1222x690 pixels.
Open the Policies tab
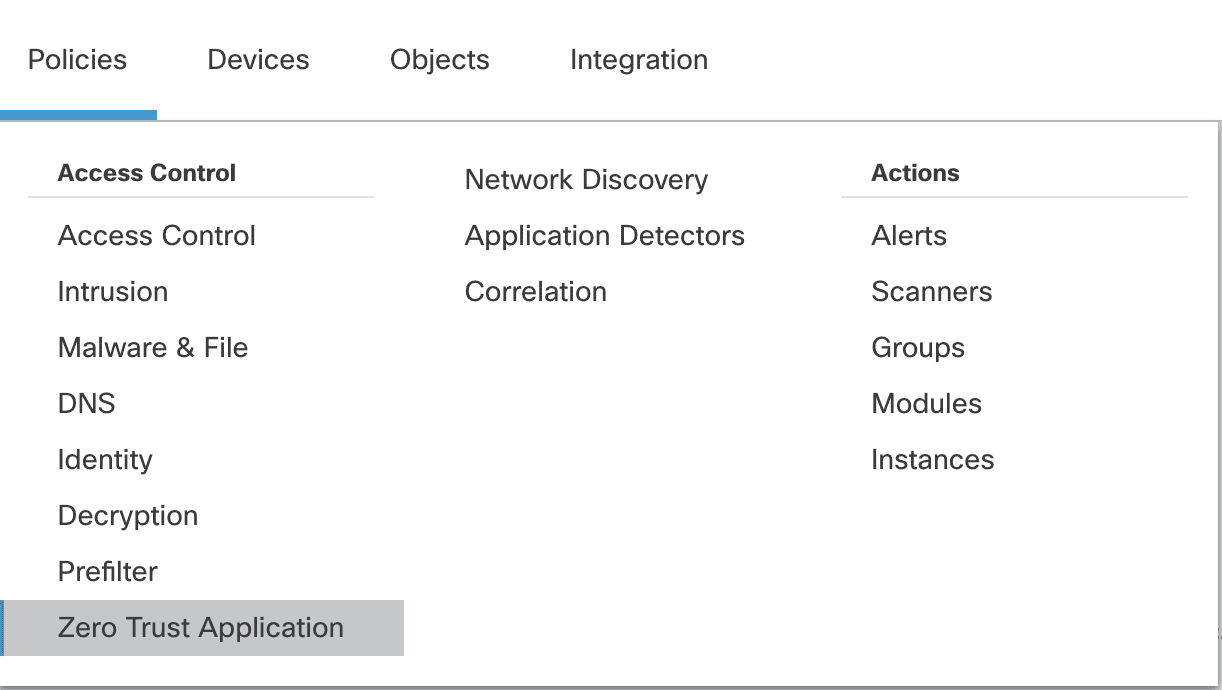[x=78, y=60]
